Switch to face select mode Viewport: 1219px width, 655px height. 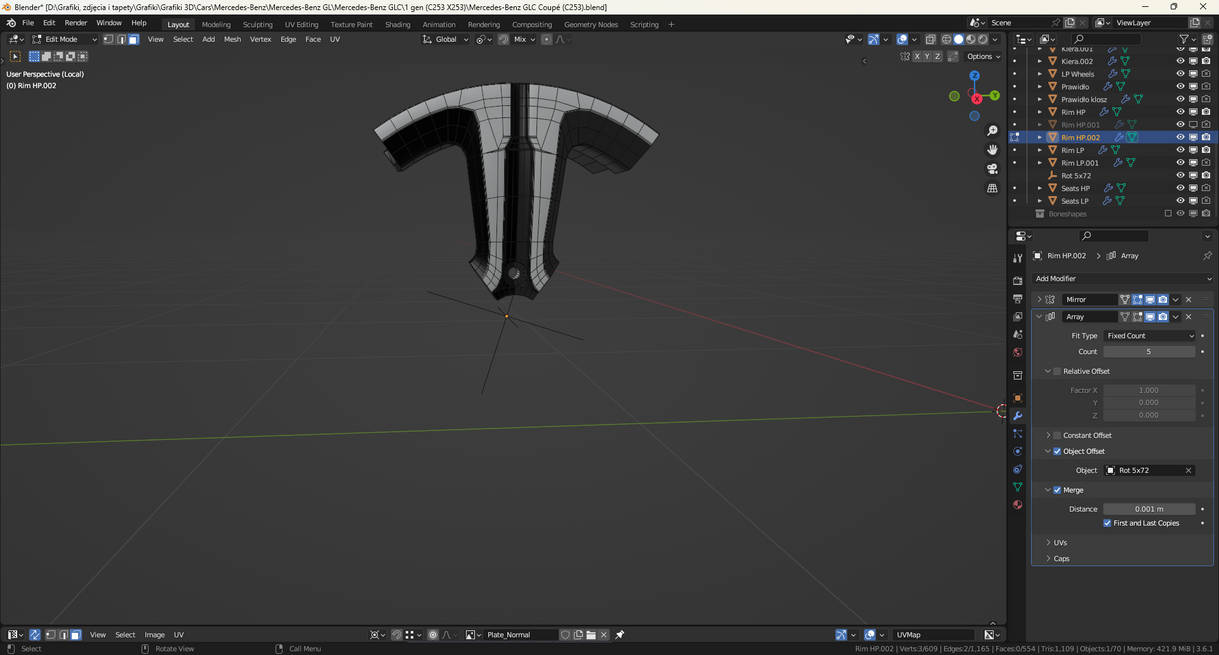133,40
